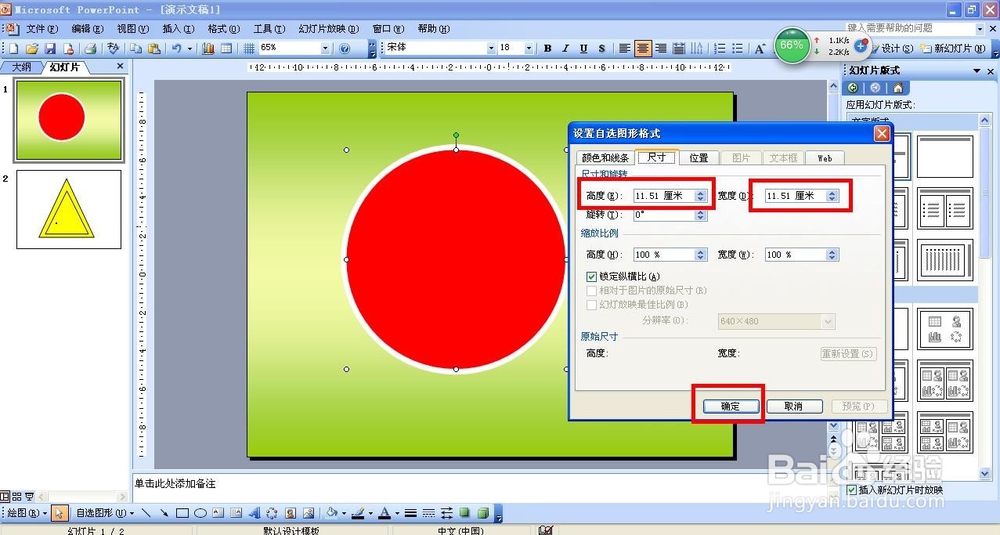Switch to the Position tab in dialog
1000x535 pixels.
pyautogui.click(x=698, y=158)
